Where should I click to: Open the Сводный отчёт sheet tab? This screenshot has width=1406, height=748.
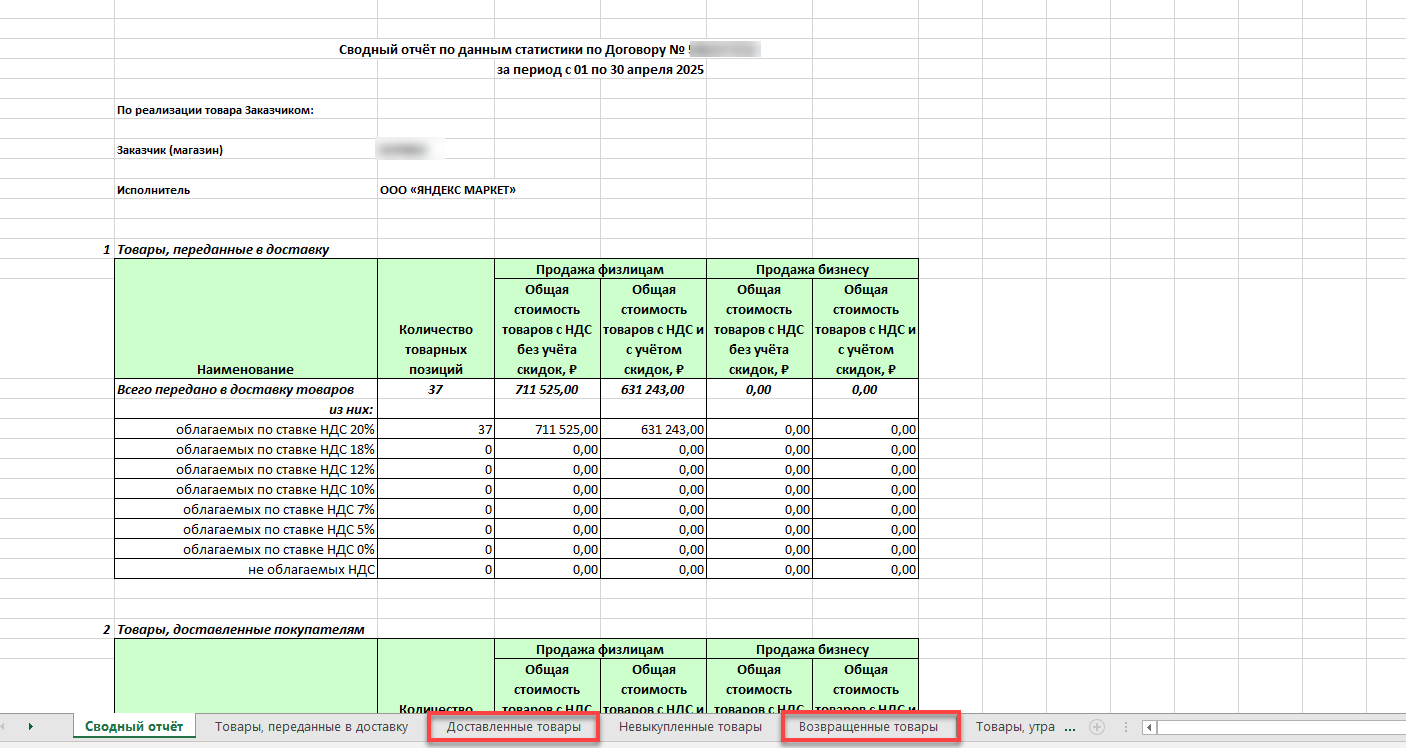coord(134,727)
